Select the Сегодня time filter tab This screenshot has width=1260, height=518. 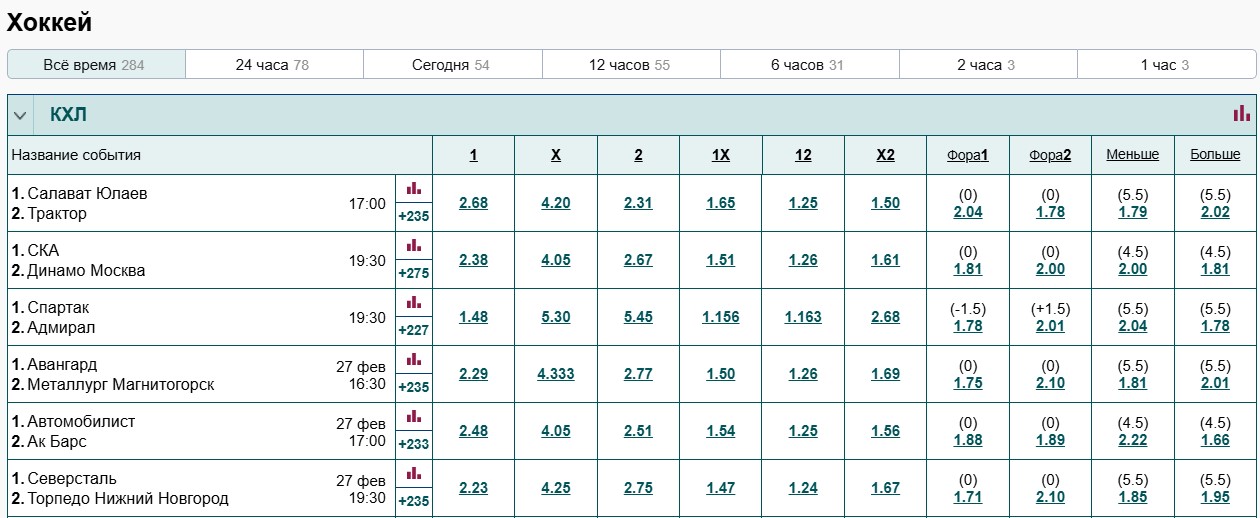451,65
